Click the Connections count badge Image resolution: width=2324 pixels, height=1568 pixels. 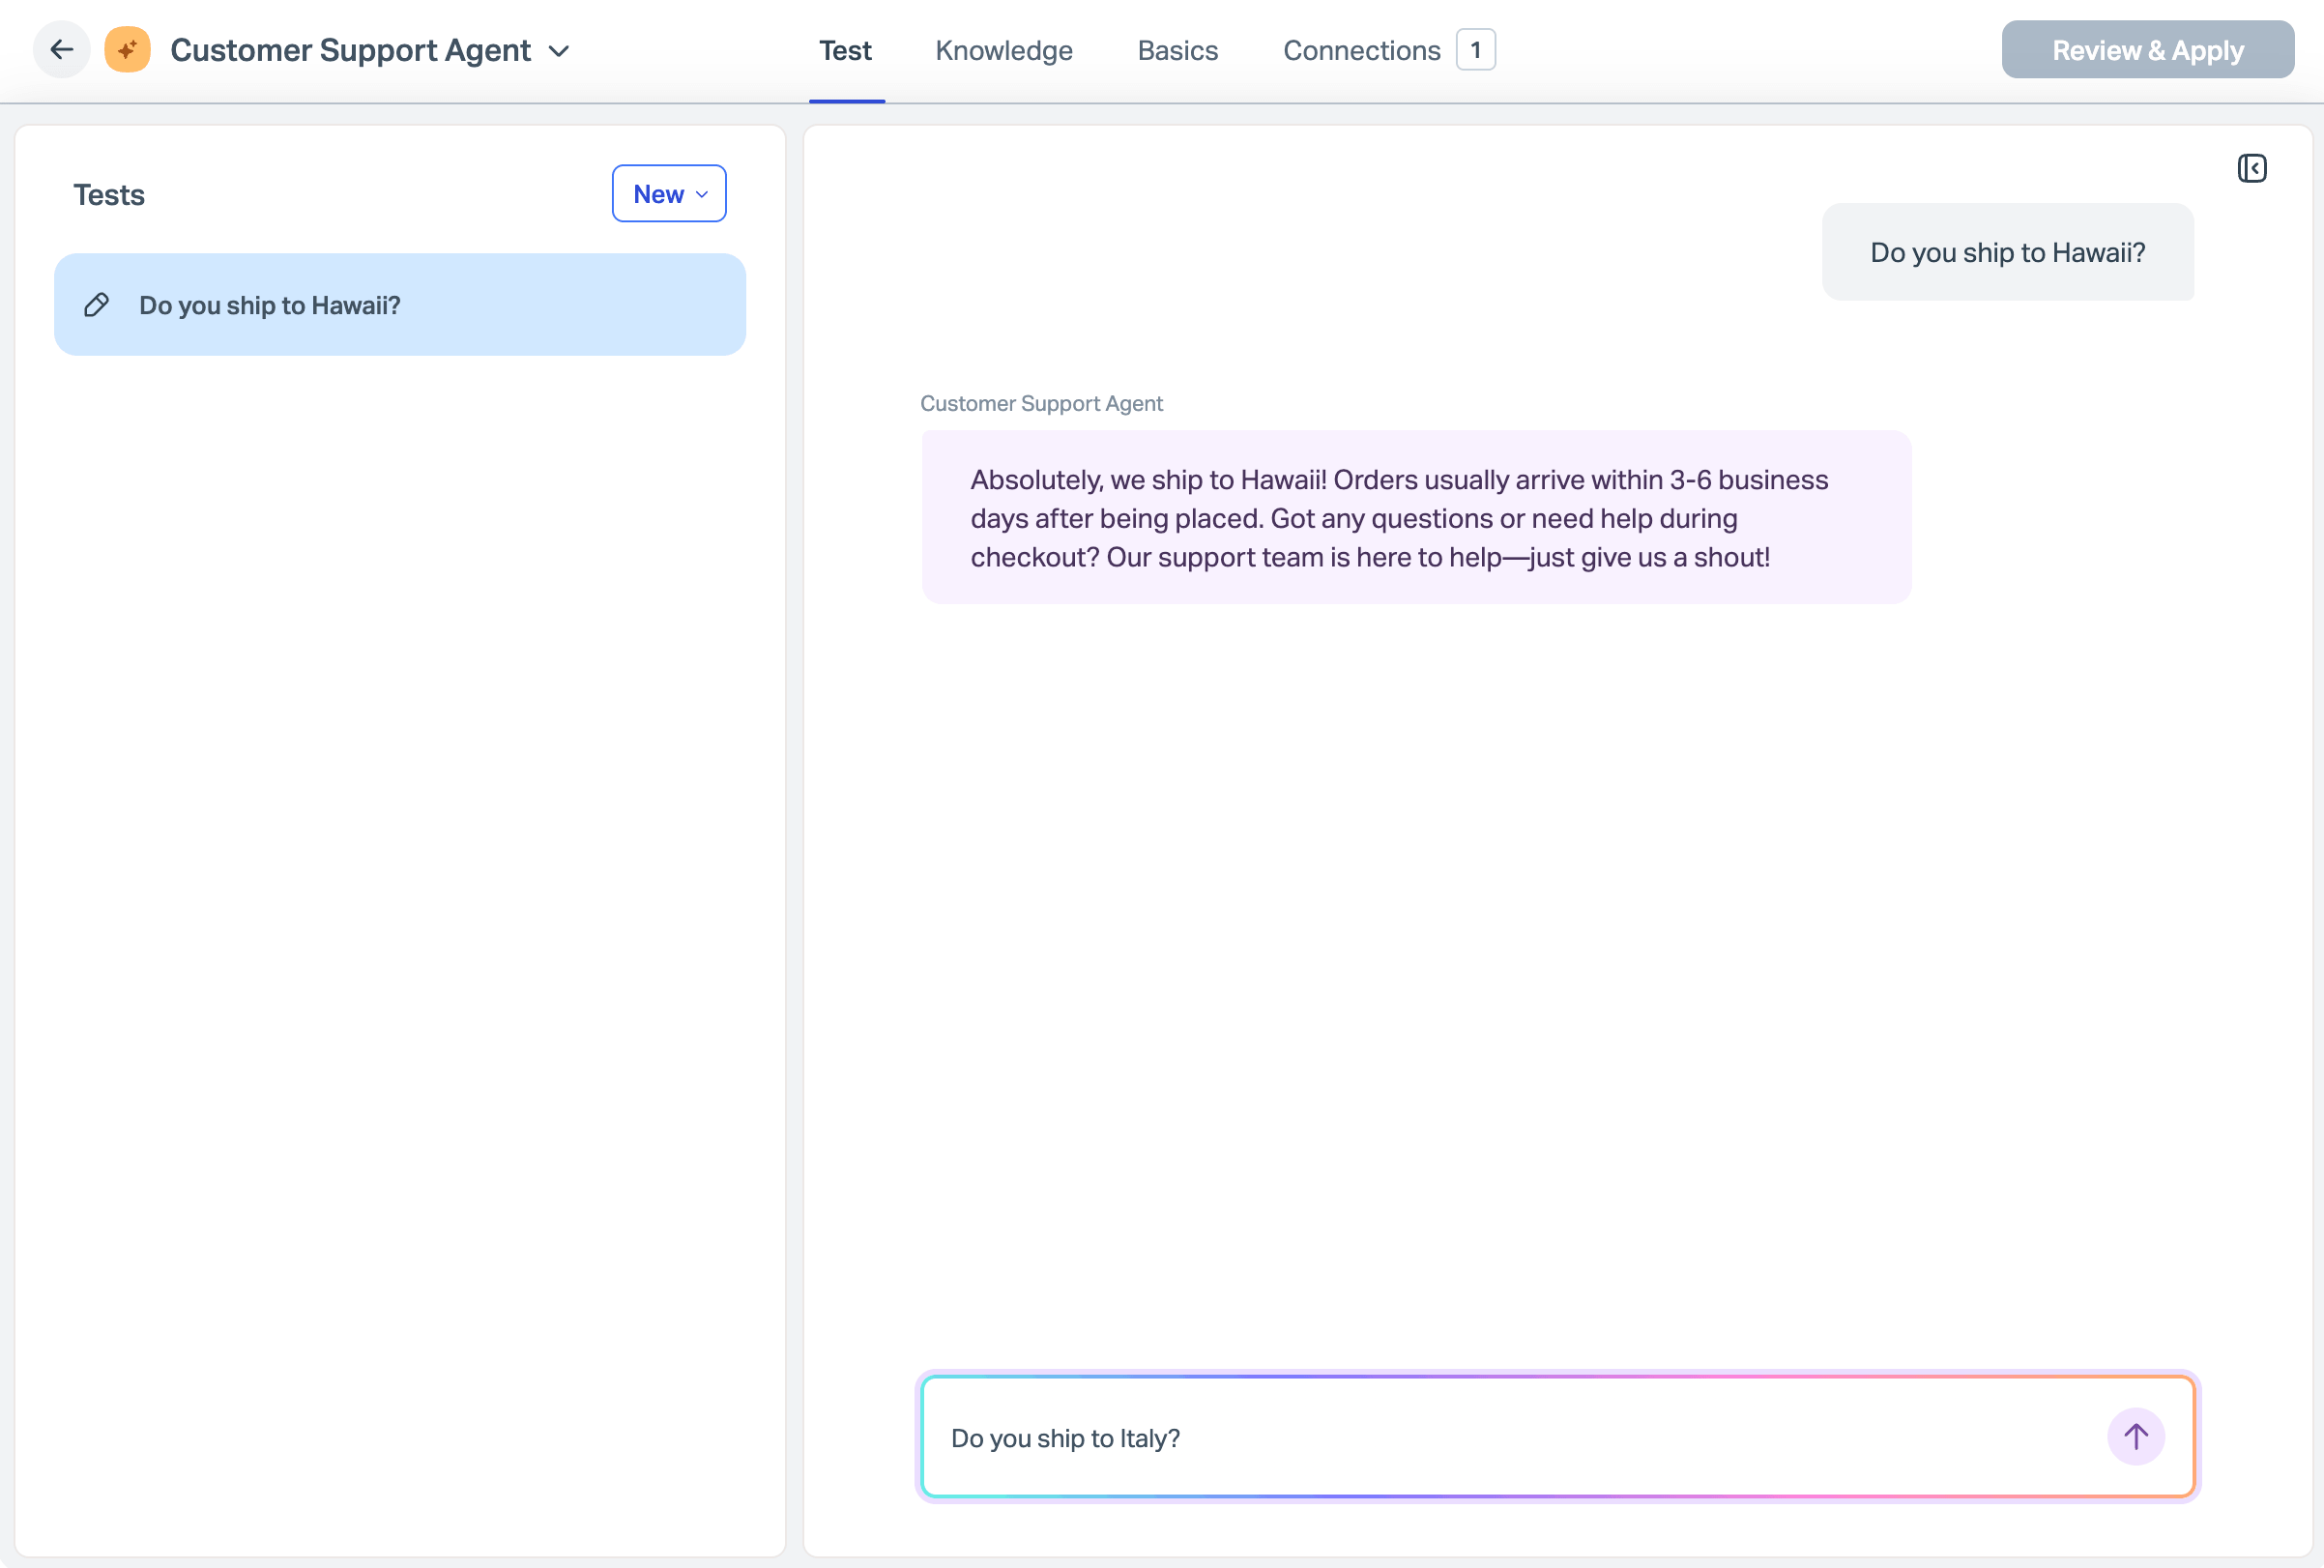click(x=1475, y=50)
